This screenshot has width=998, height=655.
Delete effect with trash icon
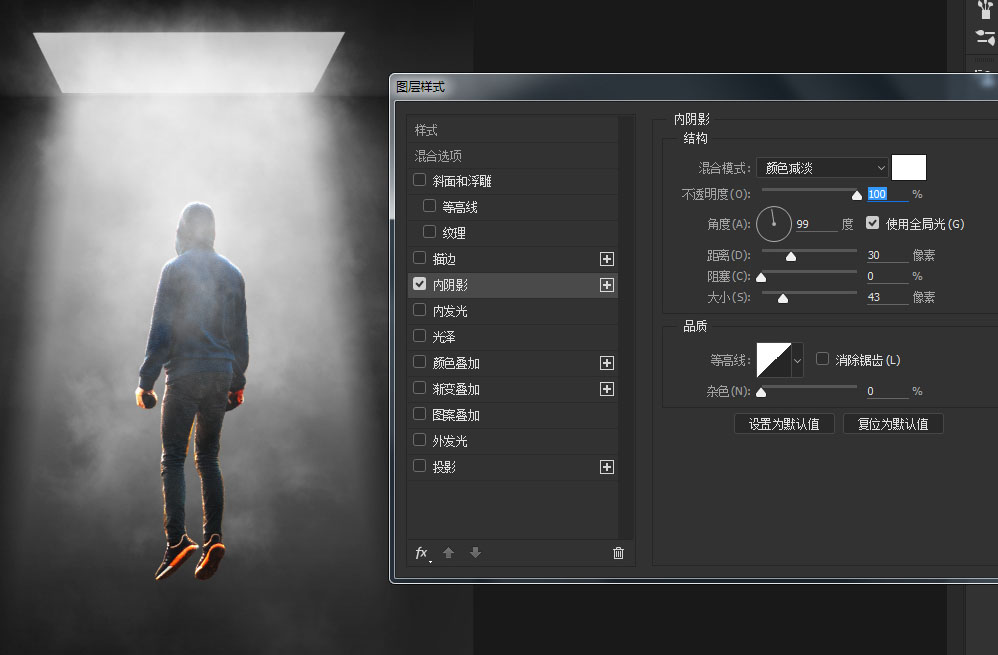tap(618, 553)
